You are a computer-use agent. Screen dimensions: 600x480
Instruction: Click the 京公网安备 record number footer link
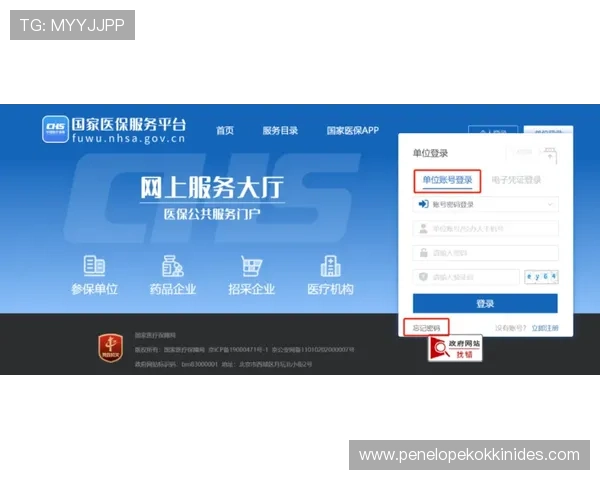point(313,349)
